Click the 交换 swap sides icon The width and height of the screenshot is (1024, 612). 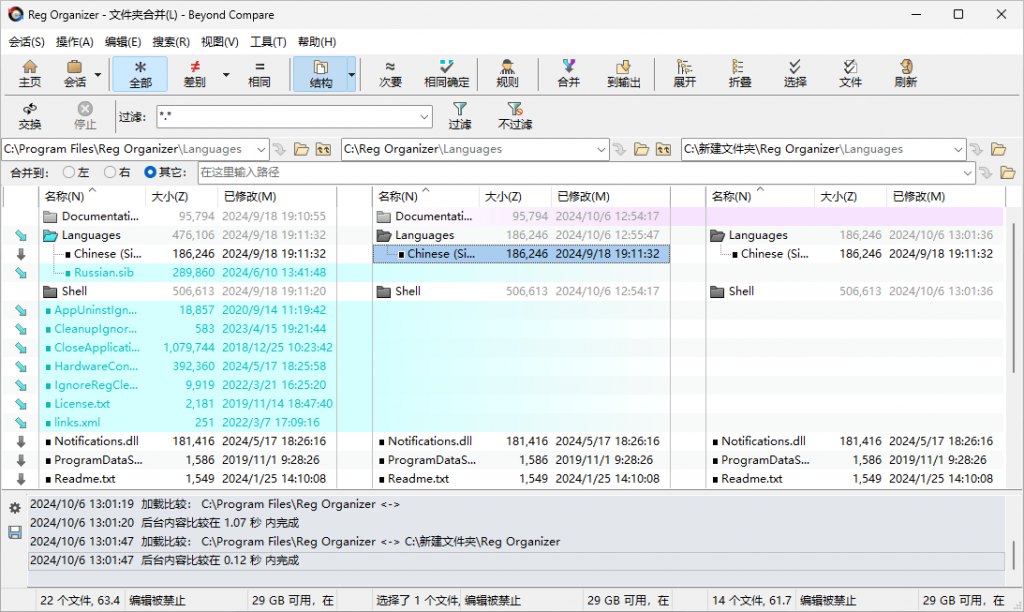pyautogui.click(x=29, y=116)
